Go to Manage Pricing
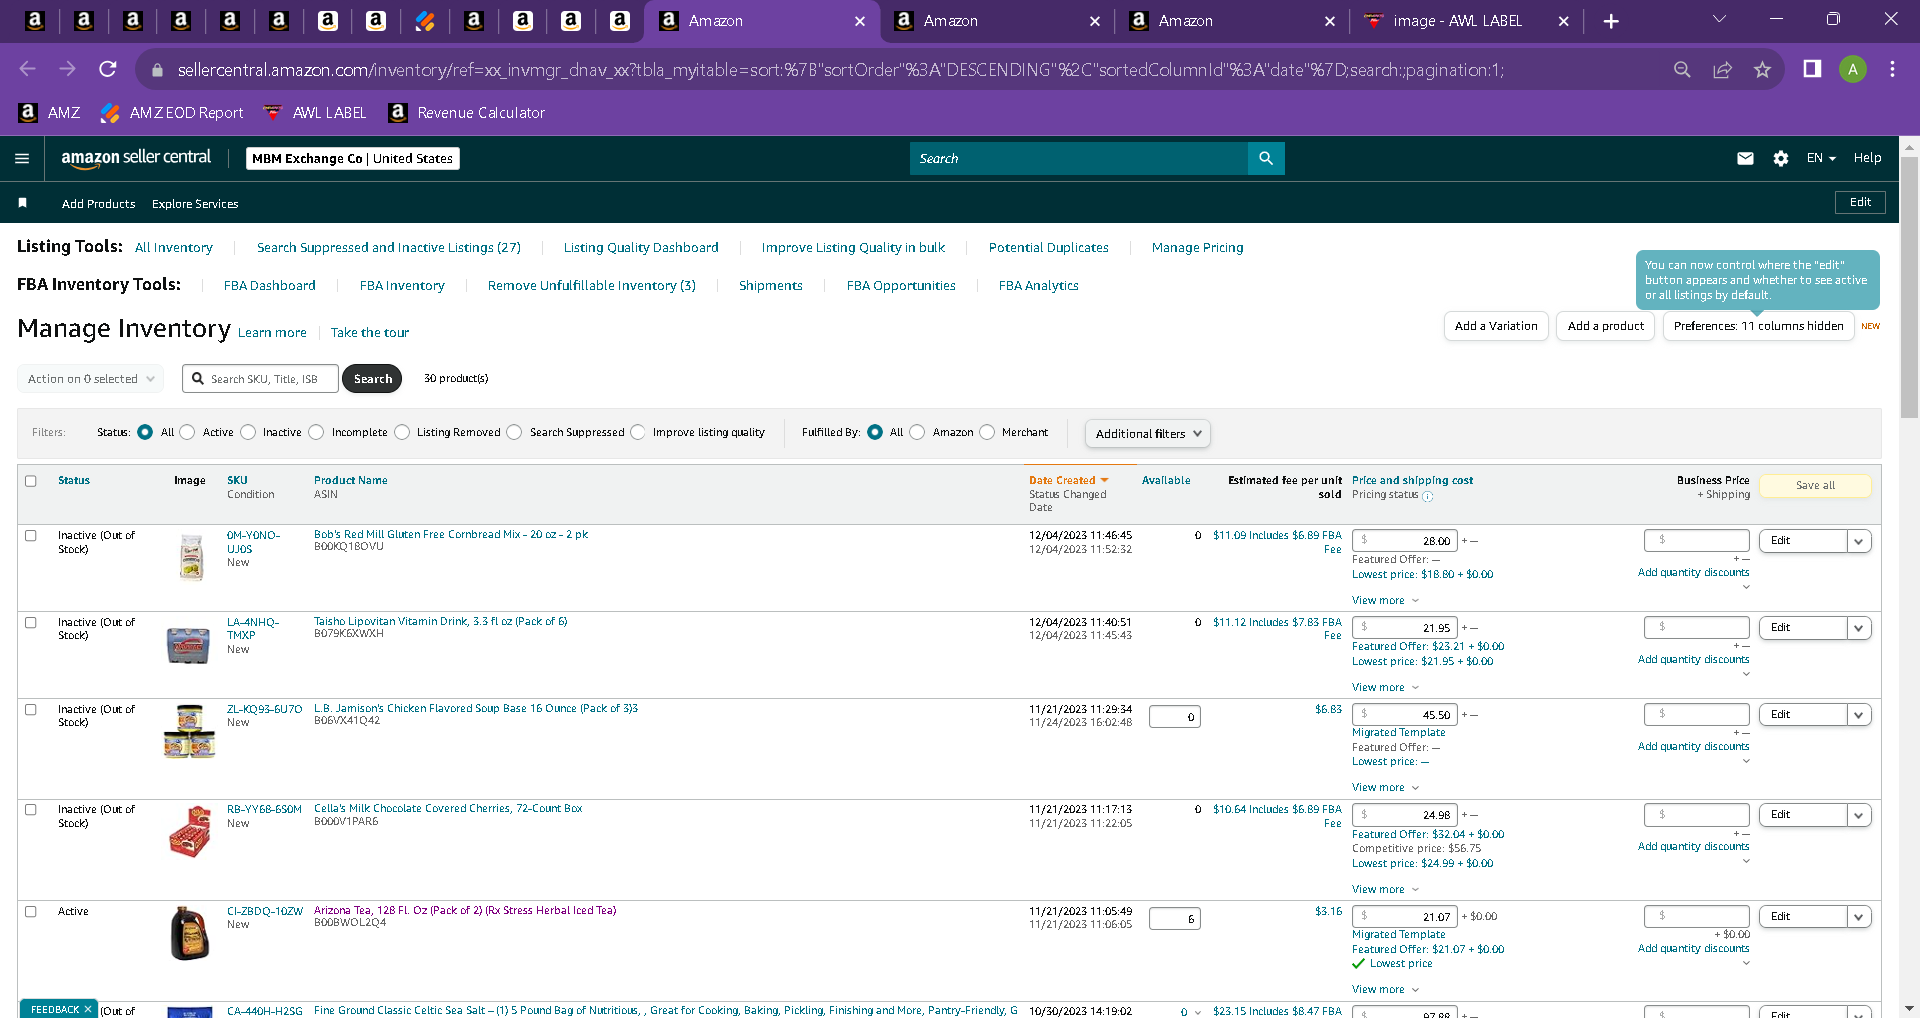The width and height of the screenshot is (1920, 1018). tap(1198, 248)
